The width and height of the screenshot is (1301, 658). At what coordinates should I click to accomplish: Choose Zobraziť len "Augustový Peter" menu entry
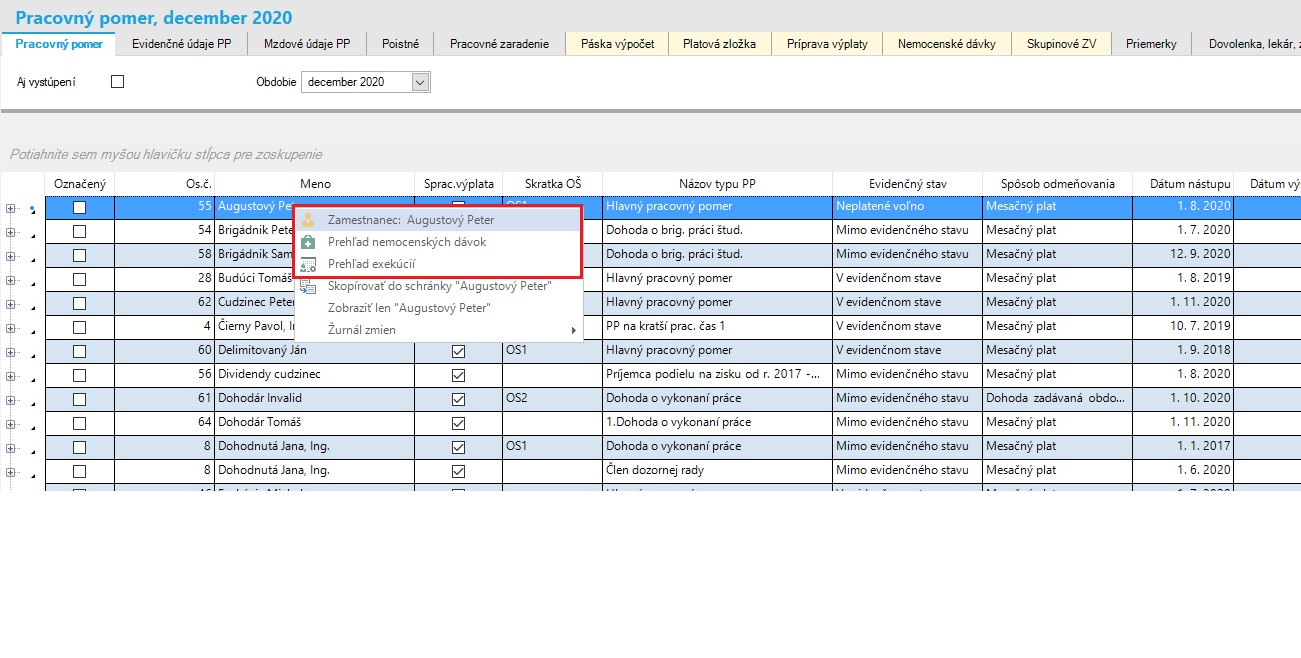[409, 308]
